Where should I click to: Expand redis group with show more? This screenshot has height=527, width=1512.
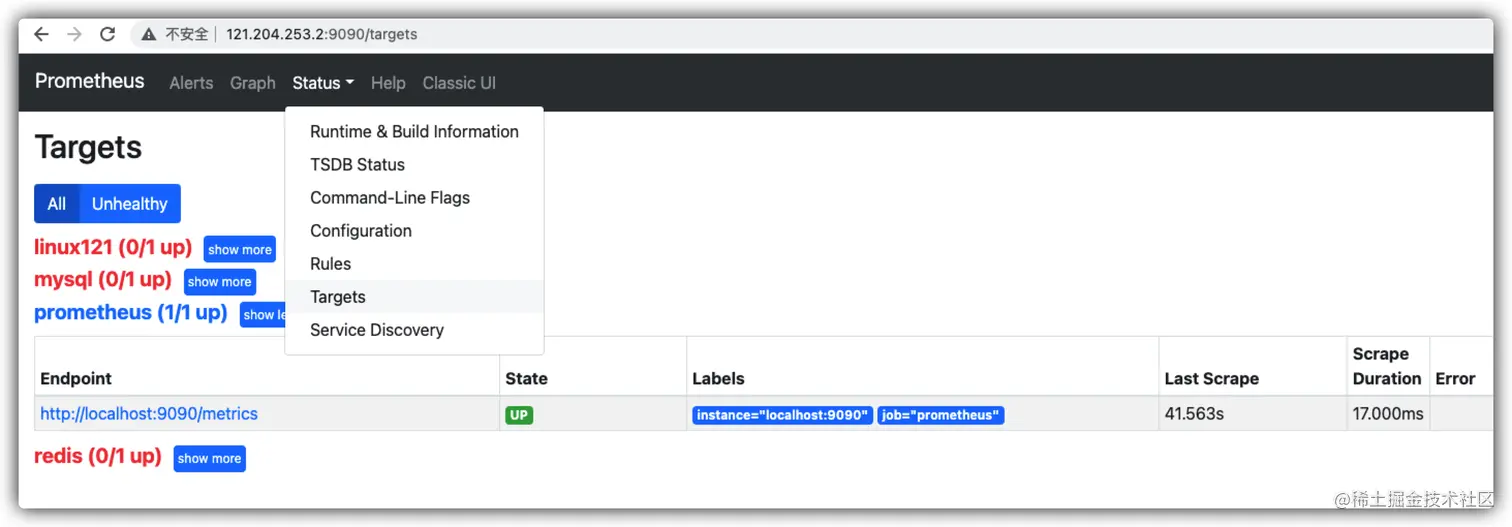pos(209,459)
